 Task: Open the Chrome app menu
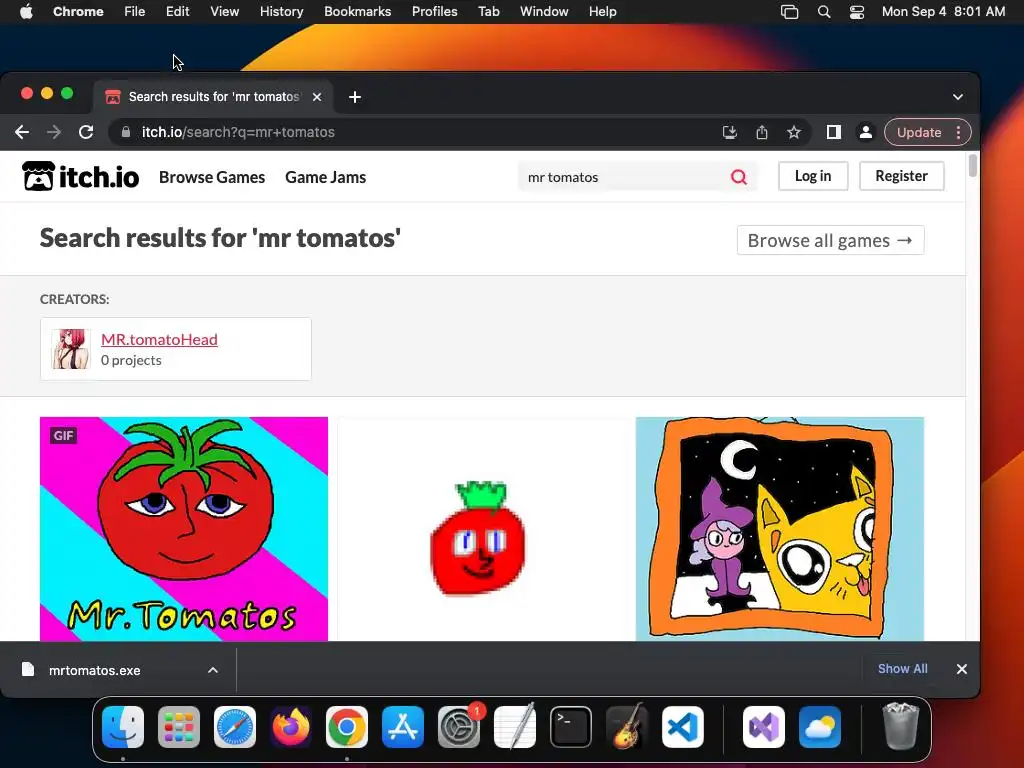(x=78, y=12)
